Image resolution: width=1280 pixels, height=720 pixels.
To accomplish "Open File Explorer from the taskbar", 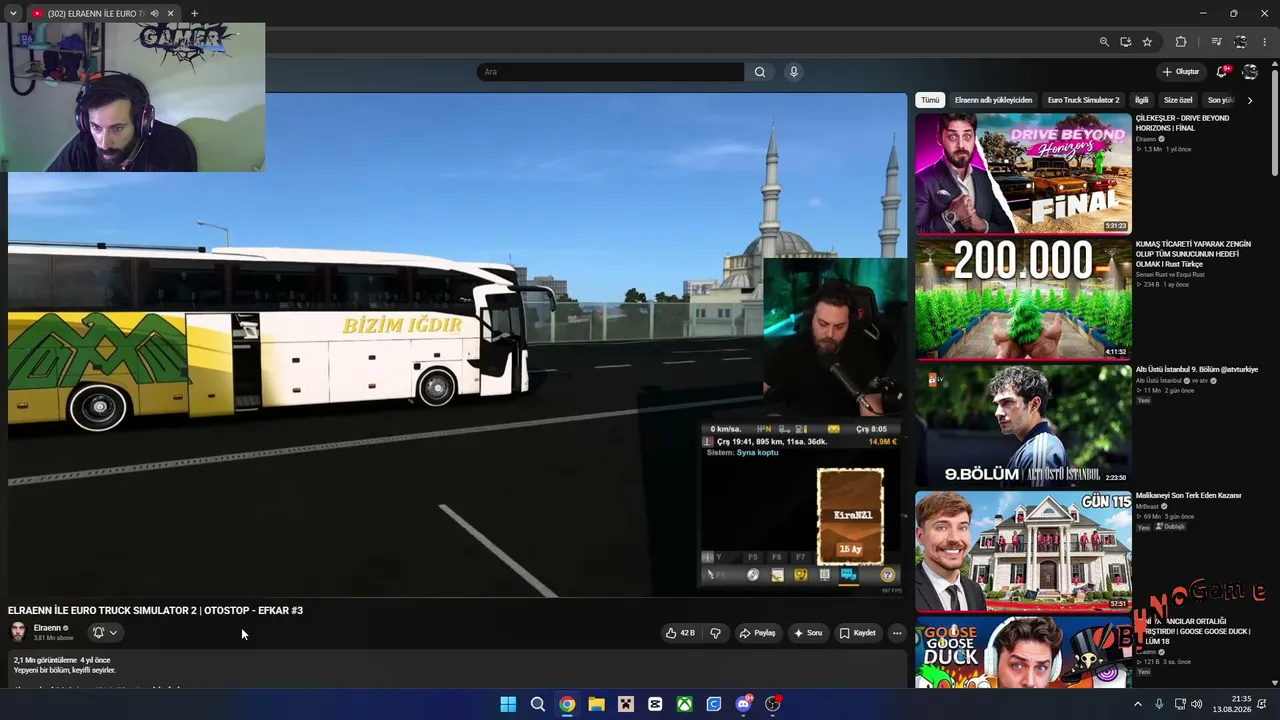I will [x=596, y=704].
